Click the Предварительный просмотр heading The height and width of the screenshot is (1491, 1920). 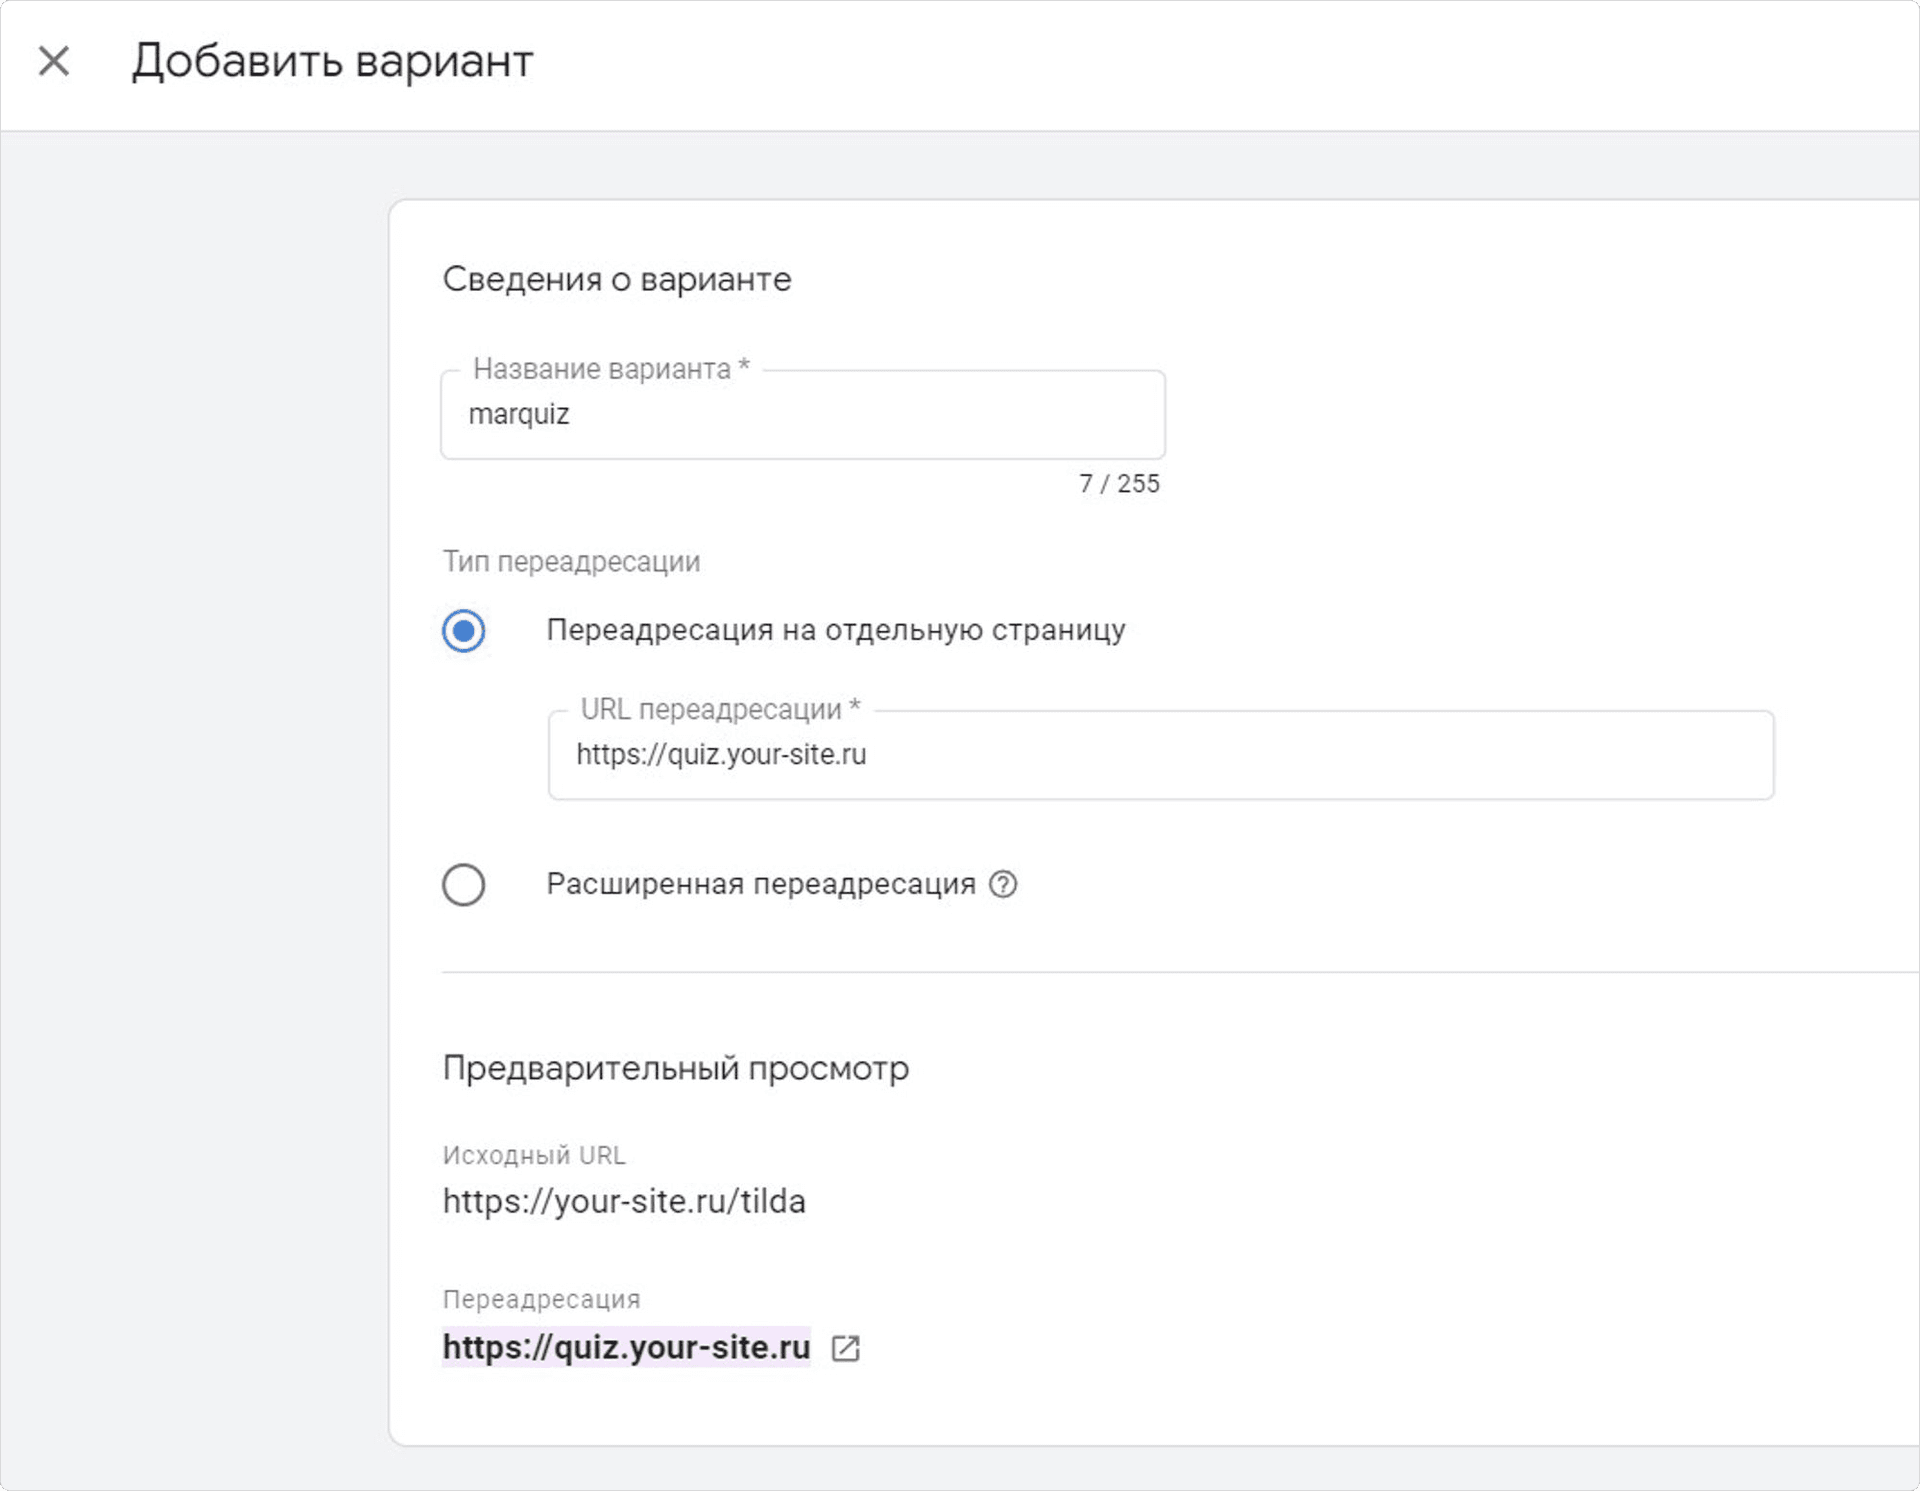click(x=675, y=1068)
